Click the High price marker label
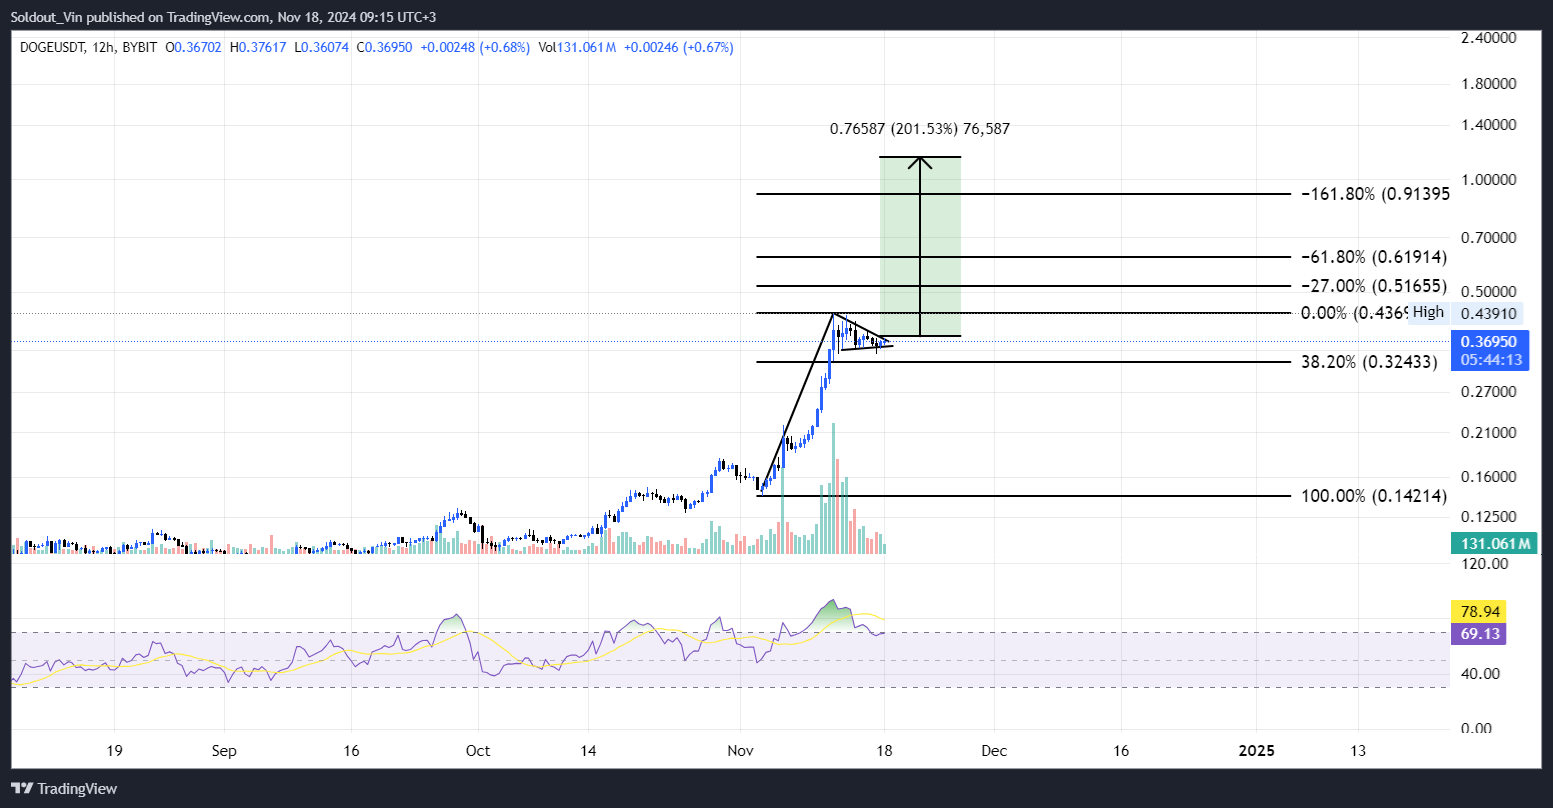The width and height of the screenshot is (1553, 808). [1428, 312]
